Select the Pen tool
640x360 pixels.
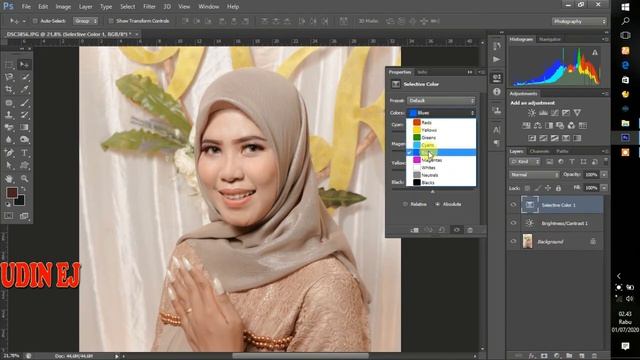coord(9,153)
